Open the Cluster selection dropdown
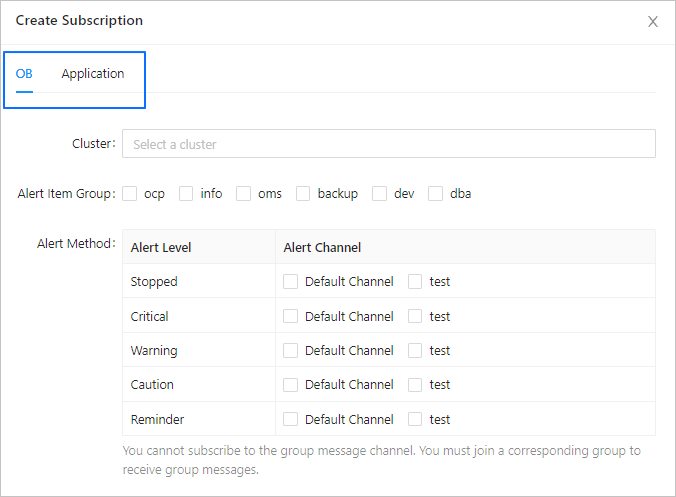This screenshot has width=676, height=497. click(x=388, y=144)
